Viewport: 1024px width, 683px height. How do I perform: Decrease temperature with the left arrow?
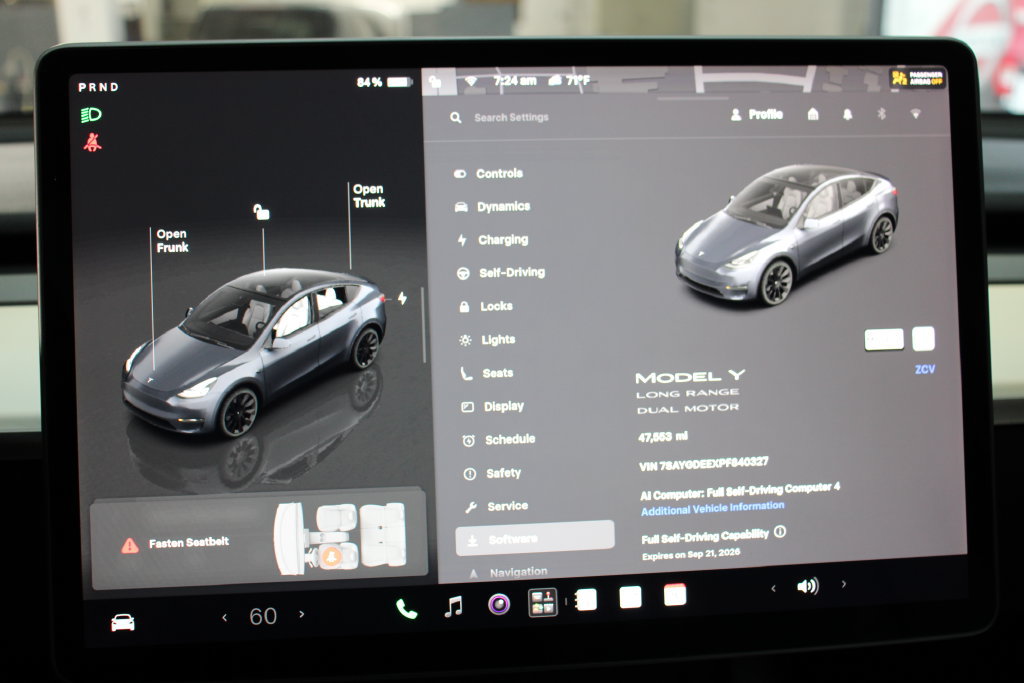tap(225, 617)
